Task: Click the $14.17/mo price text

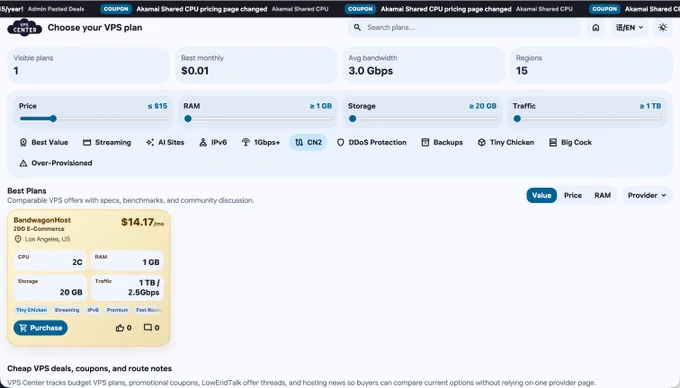Action: tap(142, 222)
